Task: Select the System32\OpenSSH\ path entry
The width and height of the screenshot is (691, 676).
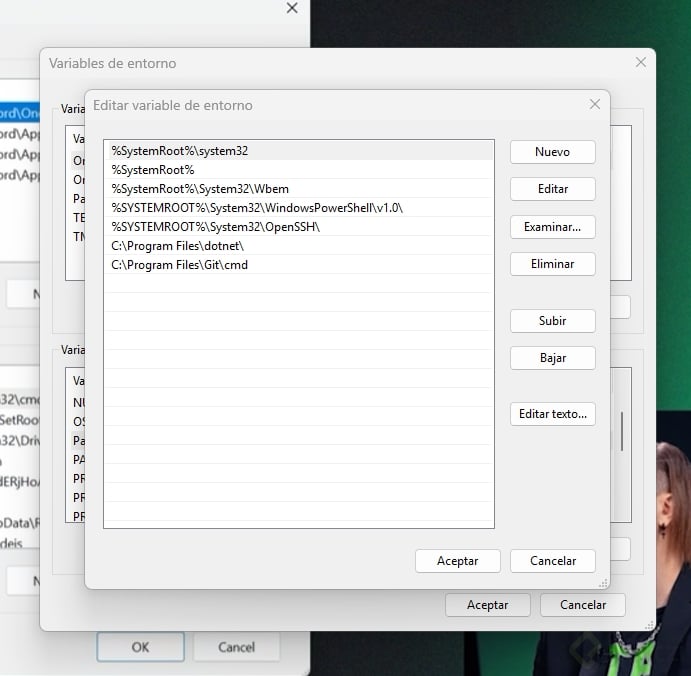Action: [x=299, y=227]
